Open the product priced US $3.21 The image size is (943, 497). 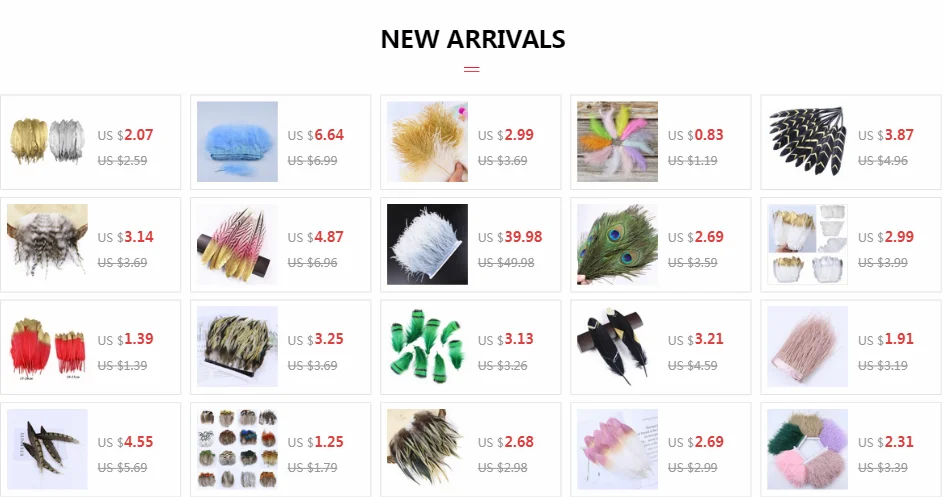coord(695,339)
